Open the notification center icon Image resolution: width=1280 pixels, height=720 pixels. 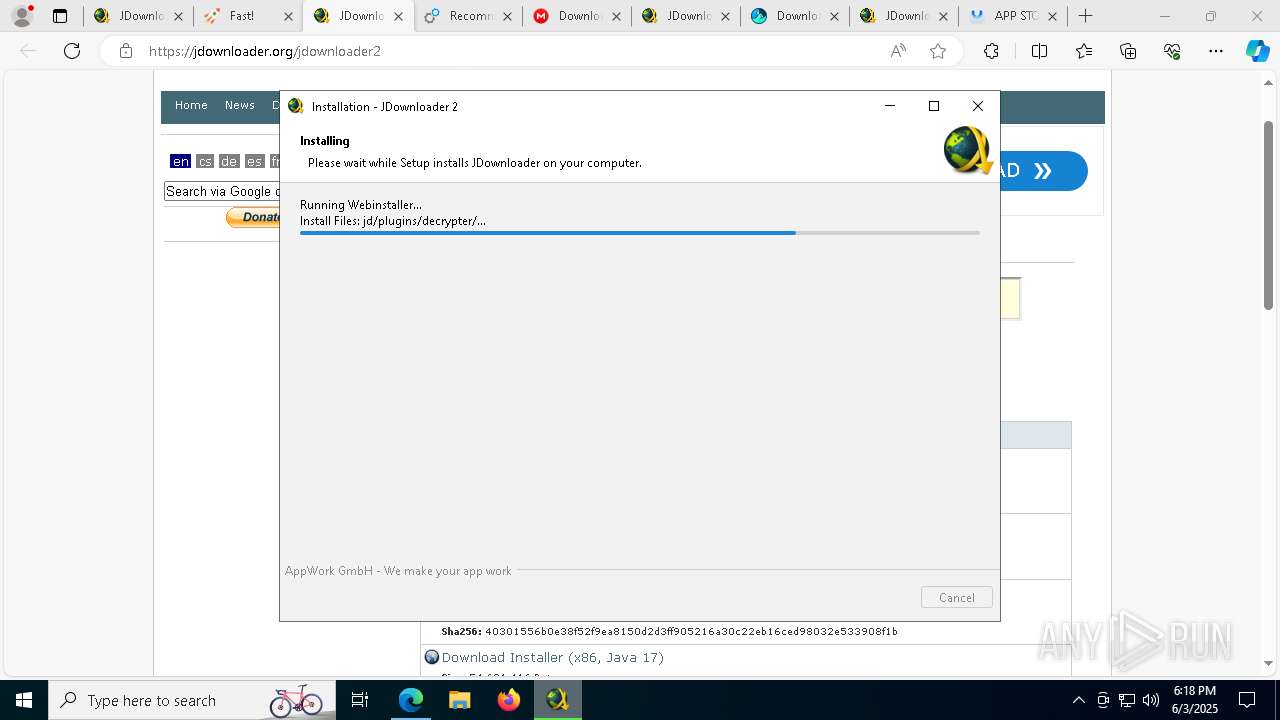[1247, 700]
